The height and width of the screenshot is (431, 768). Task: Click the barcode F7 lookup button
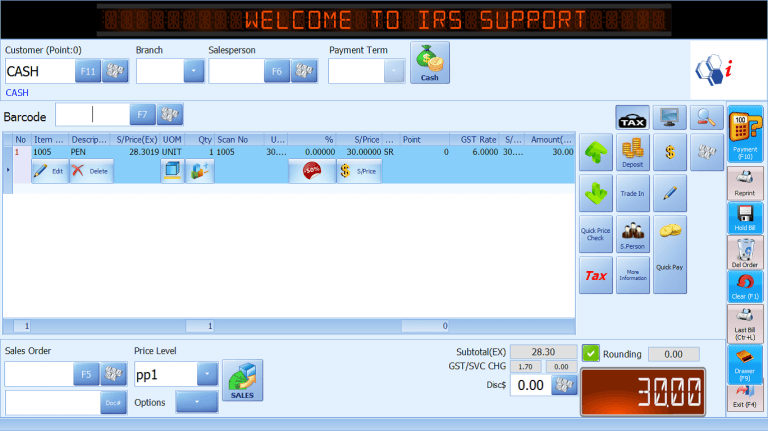click(x=142, y=115)
